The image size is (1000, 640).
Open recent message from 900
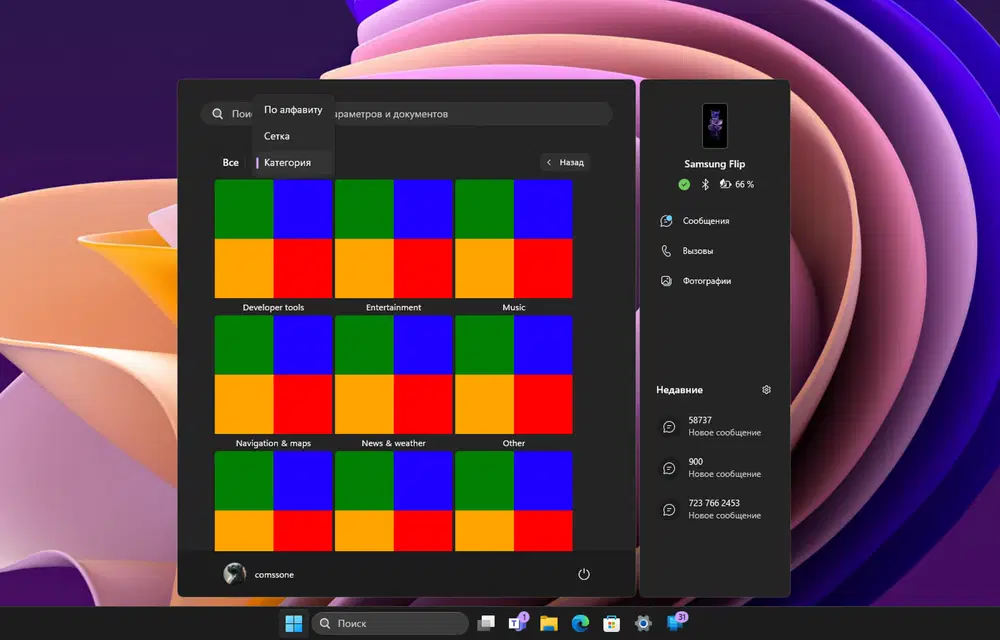coord(714,468)
